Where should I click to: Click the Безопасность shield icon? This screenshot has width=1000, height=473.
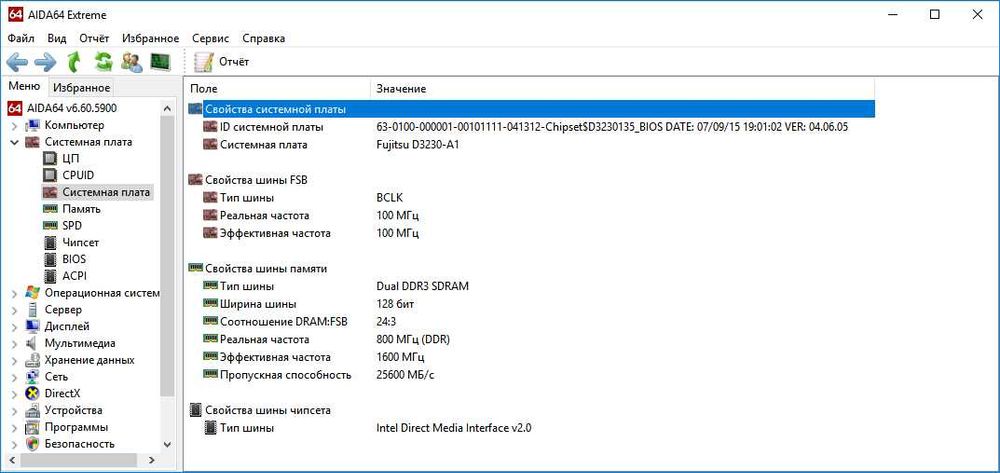[33, 444]
